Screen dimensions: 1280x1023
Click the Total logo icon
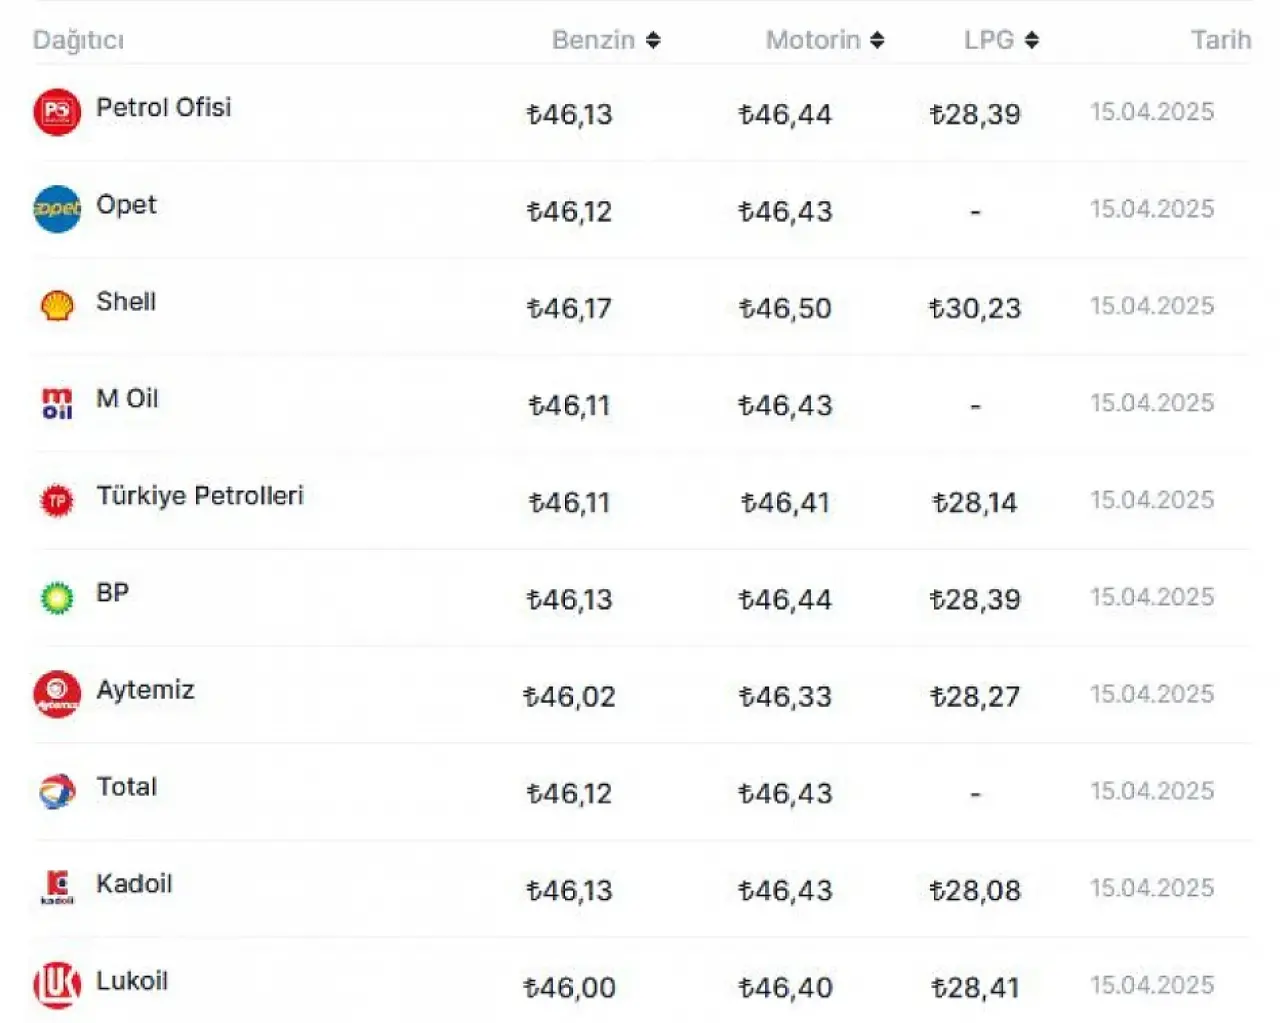coord(57,791)
